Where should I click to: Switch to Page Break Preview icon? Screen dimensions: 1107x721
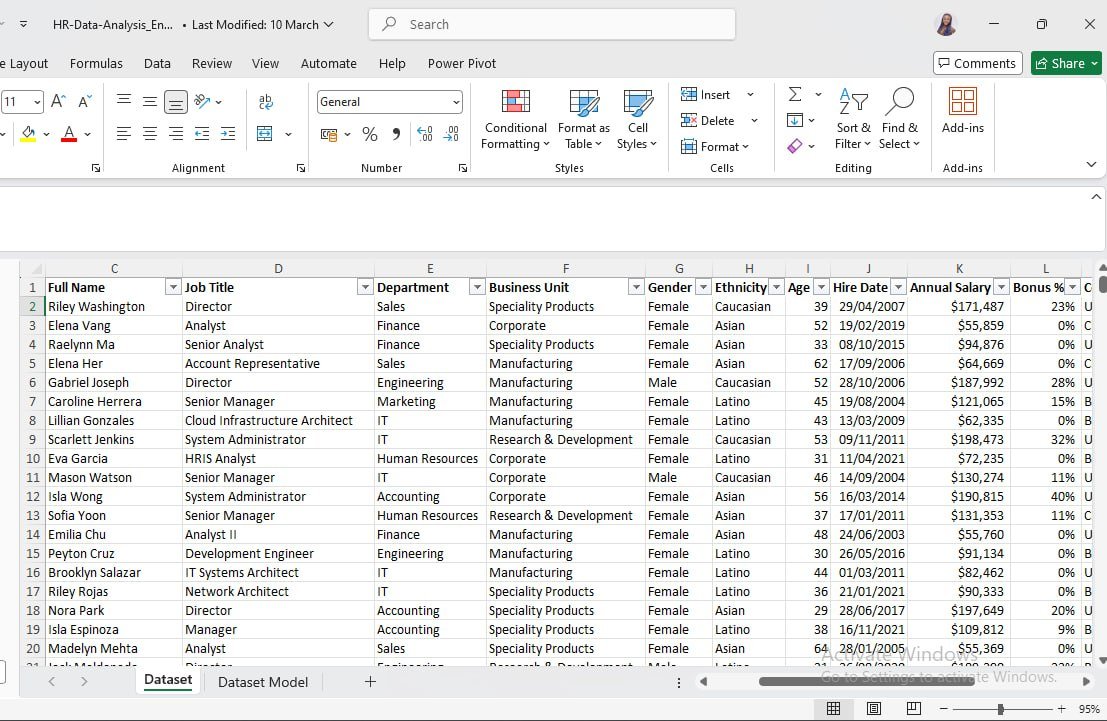914,708
